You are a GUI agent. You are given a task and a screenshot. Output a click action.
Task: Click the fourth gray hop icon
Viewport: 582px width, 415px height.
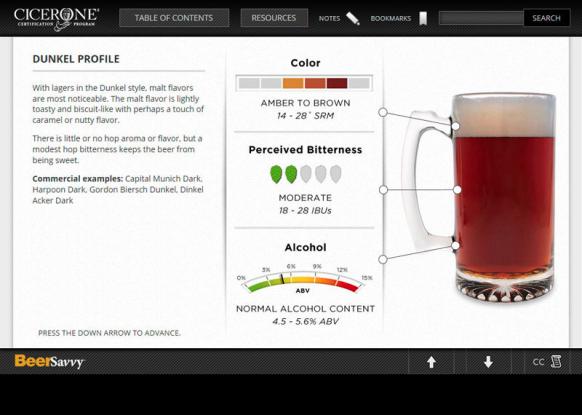point(321,174)
